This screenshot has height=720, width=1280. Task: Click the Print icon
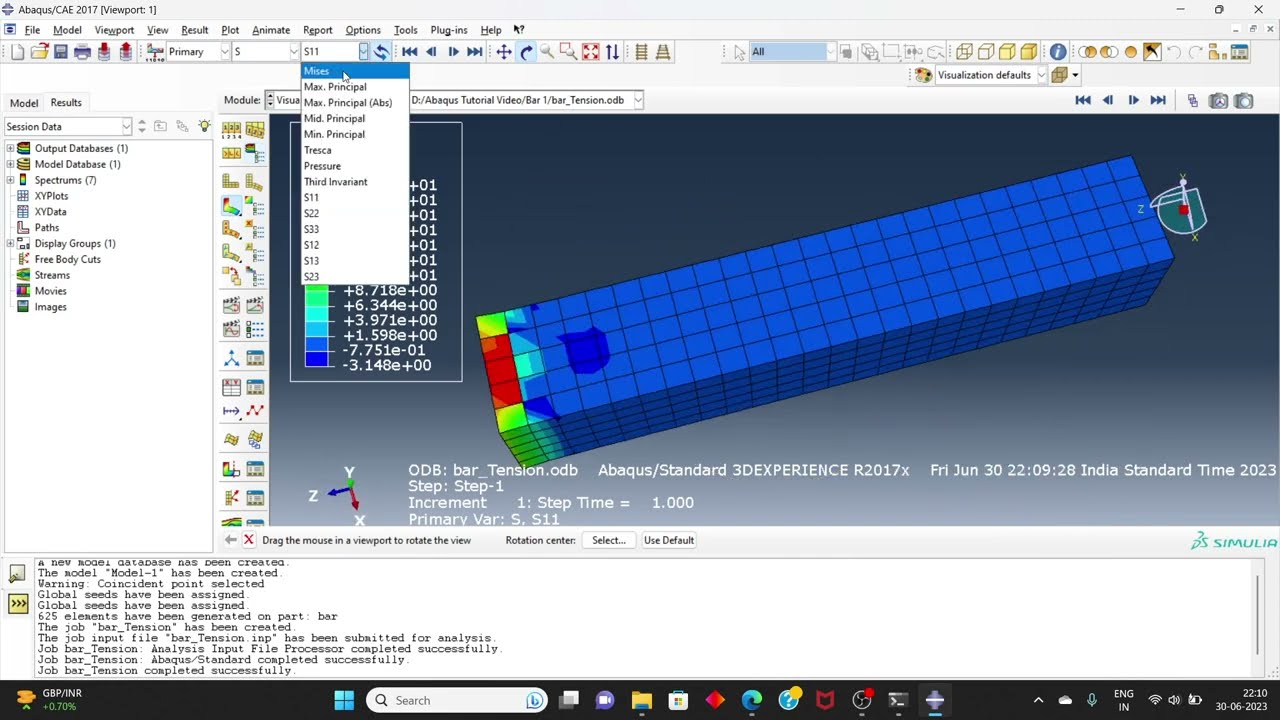tap(83, 52)
